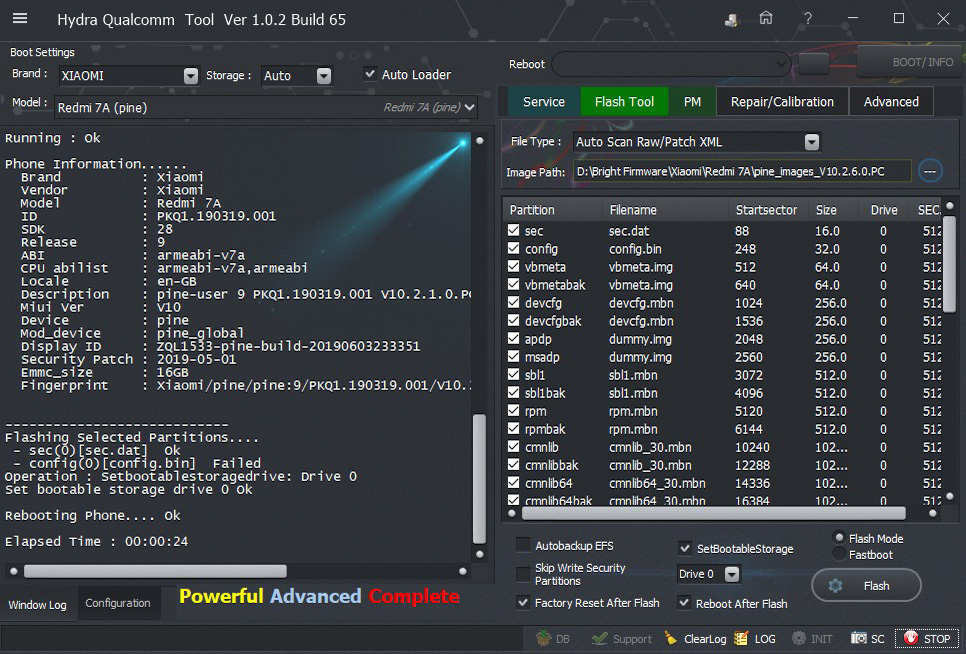Image resolution: width=966 pixels, height=654 pixels.
Task: Select Flash Mode radio button
Action: [x=838, y=538]
